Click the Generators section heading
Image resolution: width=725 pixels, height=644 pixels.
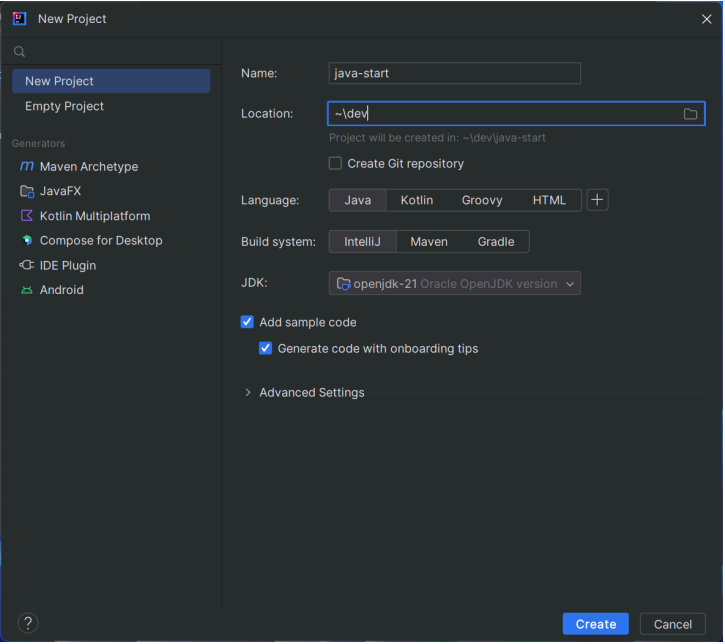pos(38,143)
